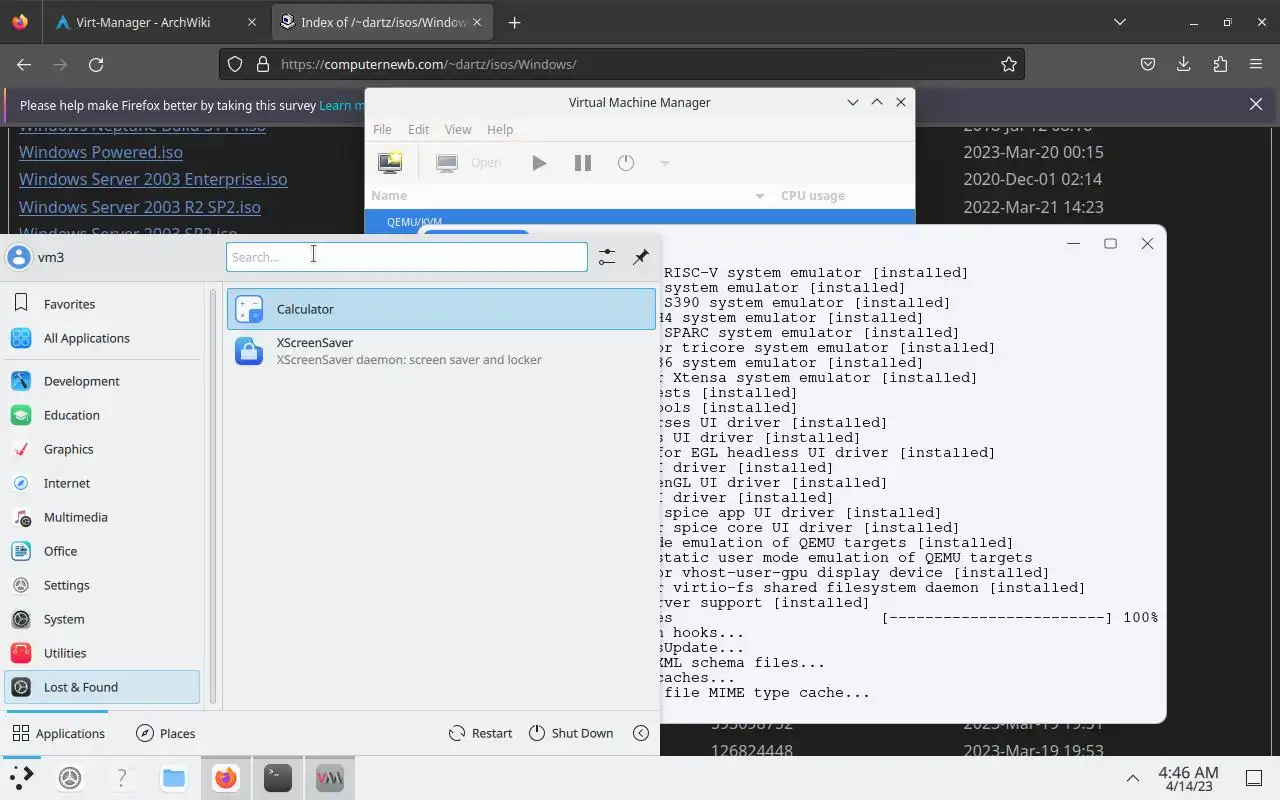This screenshot has height=800, width=1280.
Task: Open Windows Server 2003 Enterprise.iso link
Action: pyautogui.click(x=153, y=179)
